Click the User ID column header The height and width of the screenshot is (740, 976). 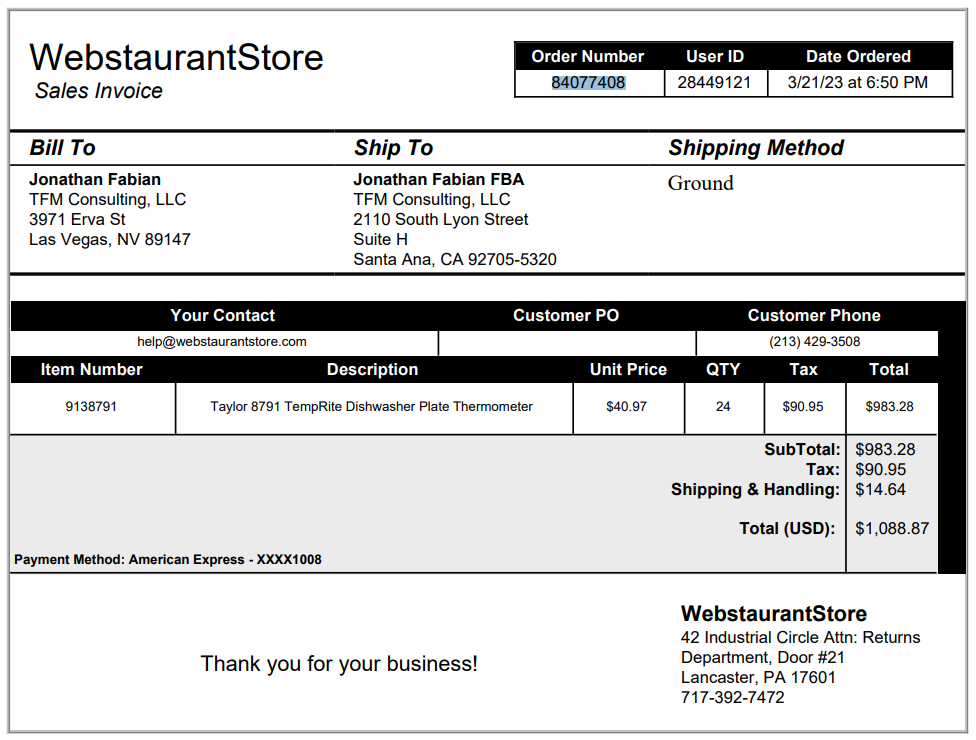(x=715, y=57)
